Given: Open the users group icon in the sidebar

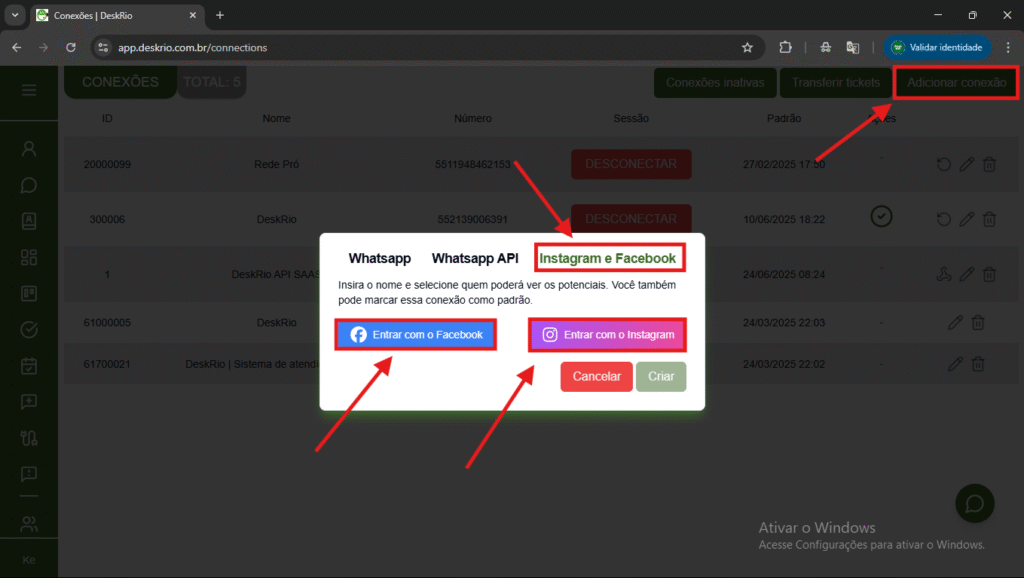Looking at the screenshot, I should (29, 523).
